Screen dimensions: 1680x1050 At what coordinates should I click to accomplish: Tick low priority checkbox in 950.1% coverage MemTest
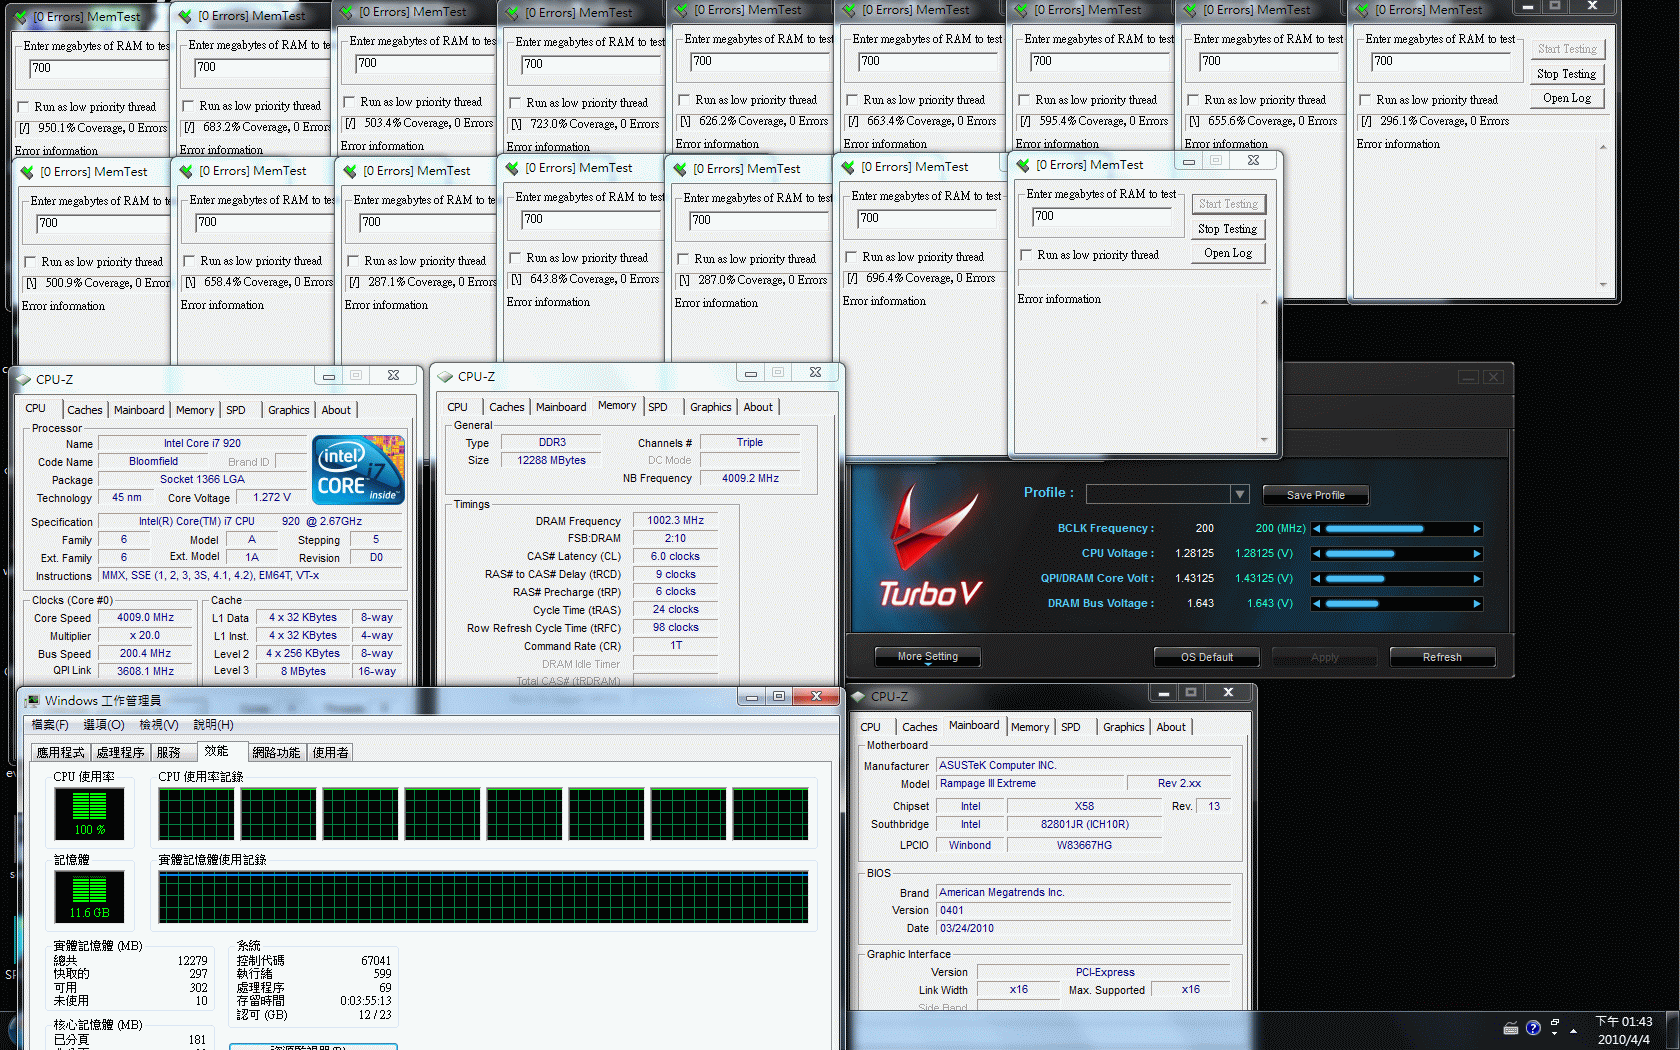pyautogui.click(x=23, y=107)
